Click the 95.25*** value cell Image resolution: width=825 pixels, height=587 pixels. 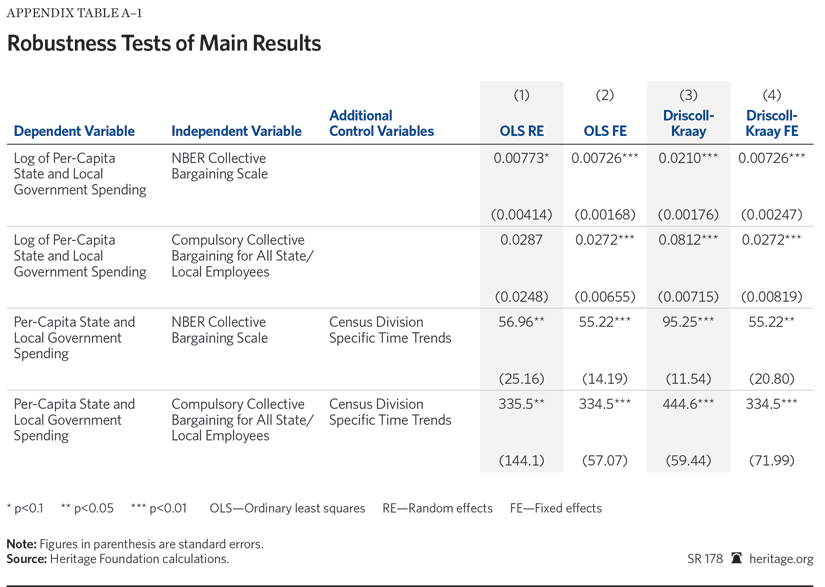tap(688, 322)
